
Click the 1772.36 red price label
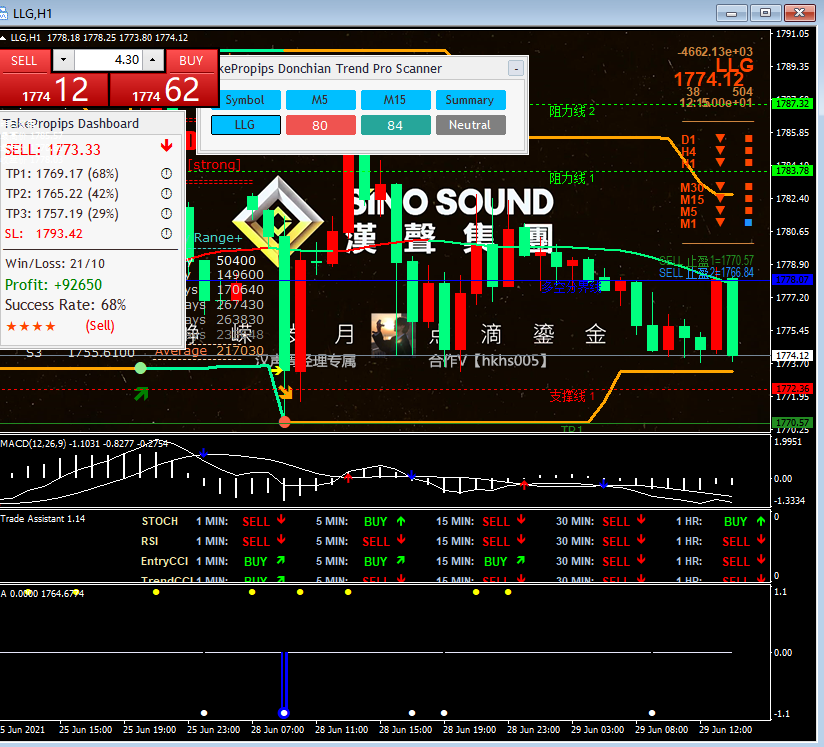792,388
